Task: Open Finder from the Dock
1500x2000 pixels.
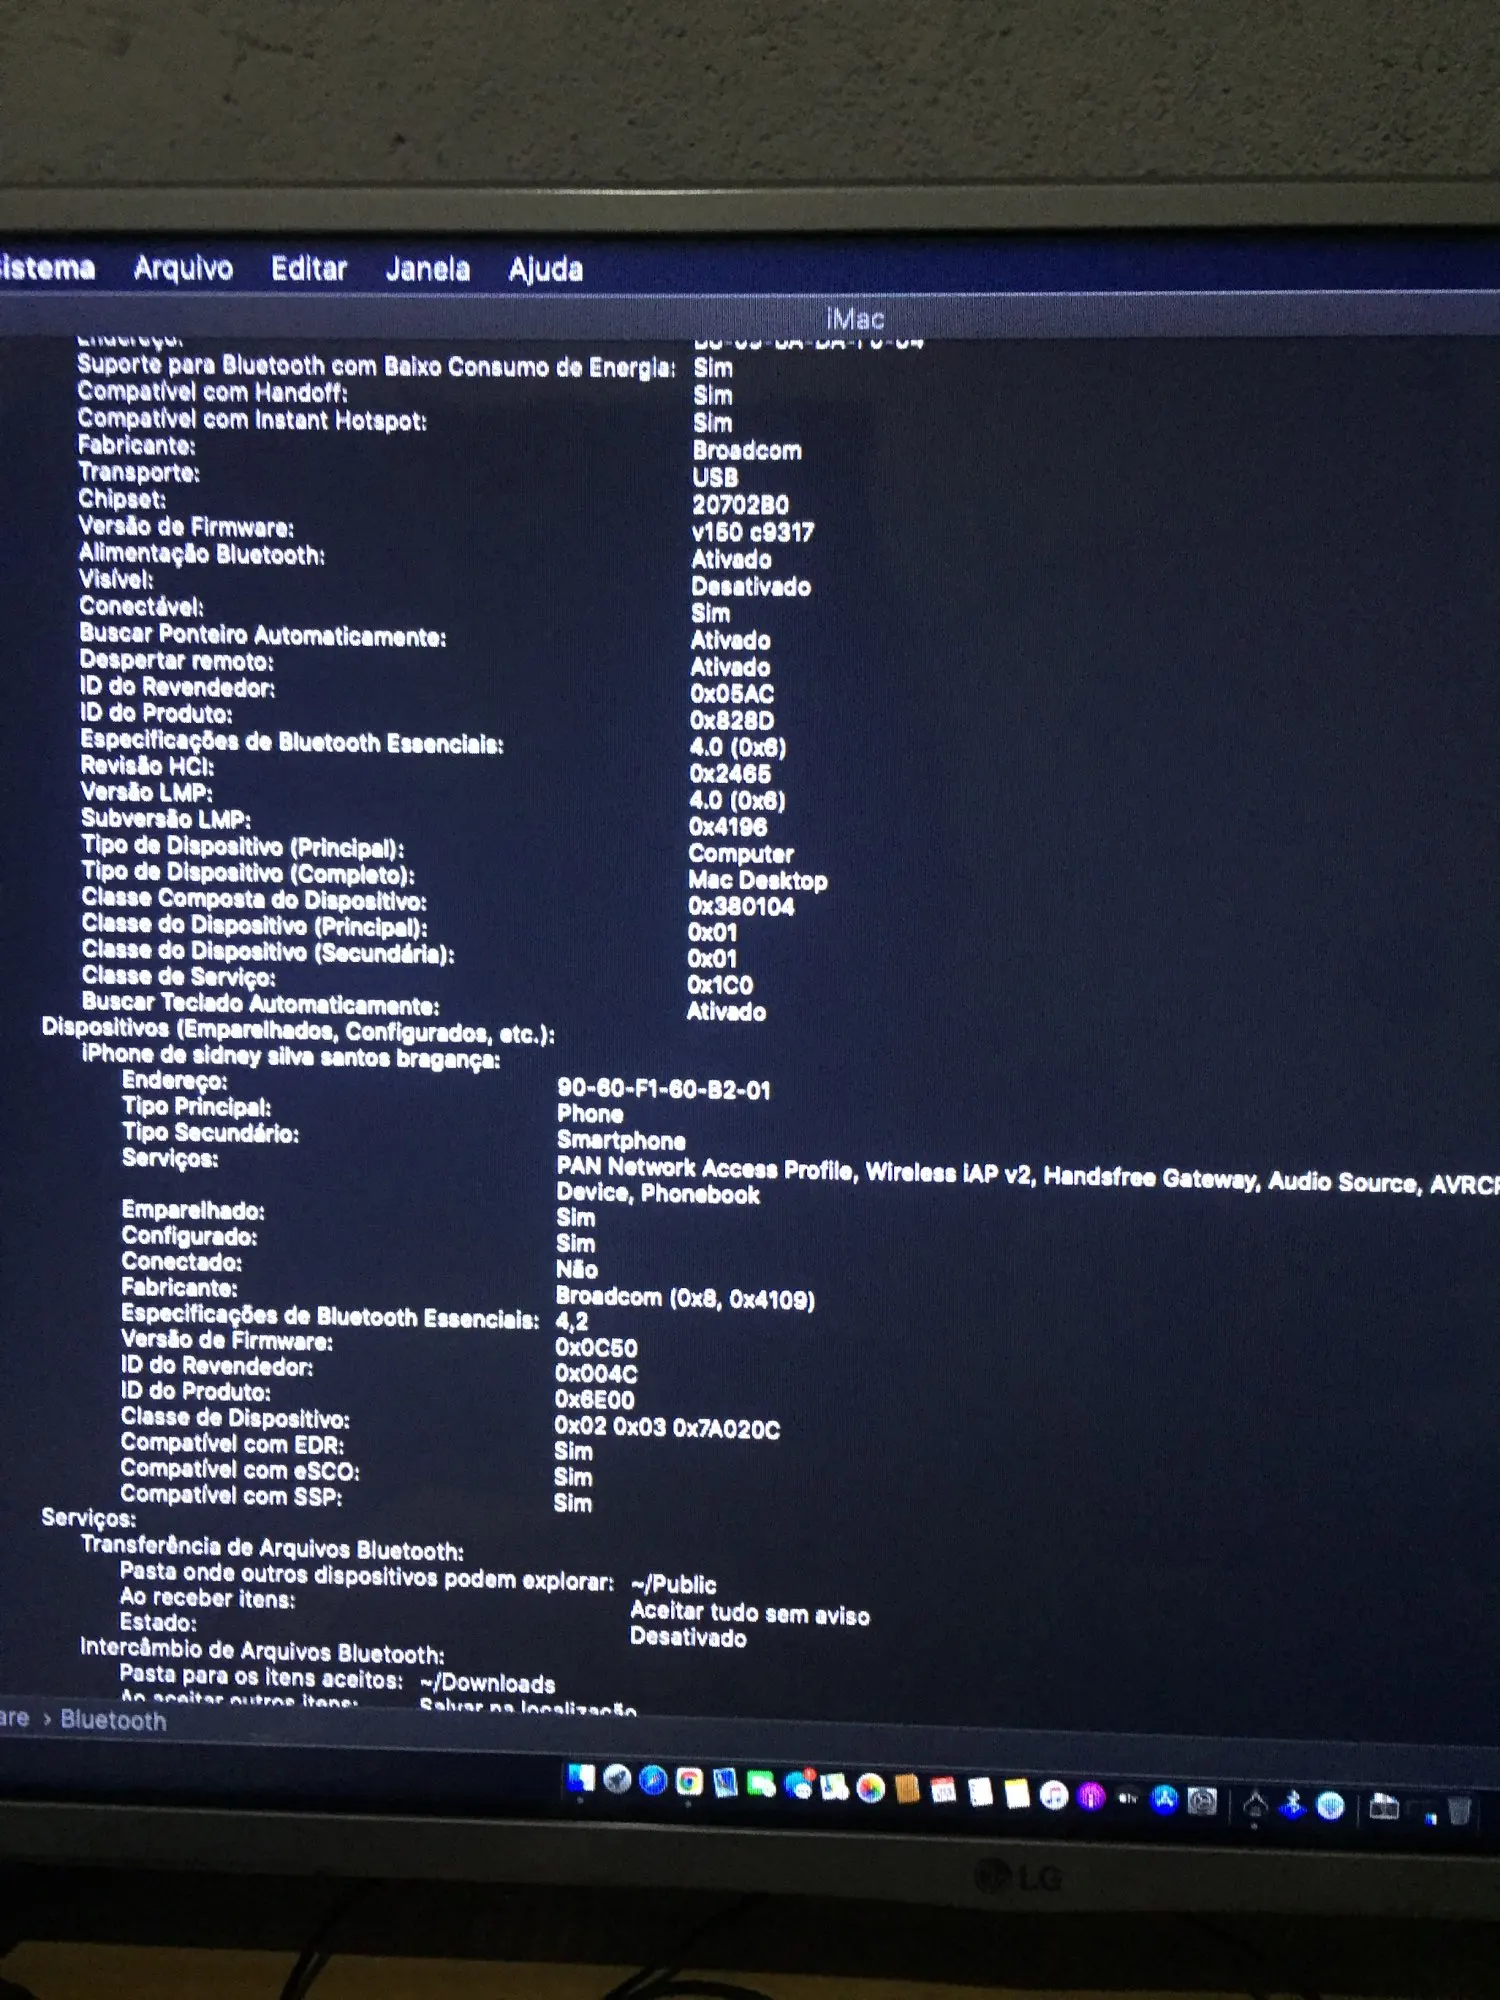Action: click(x=580, y=1779)
